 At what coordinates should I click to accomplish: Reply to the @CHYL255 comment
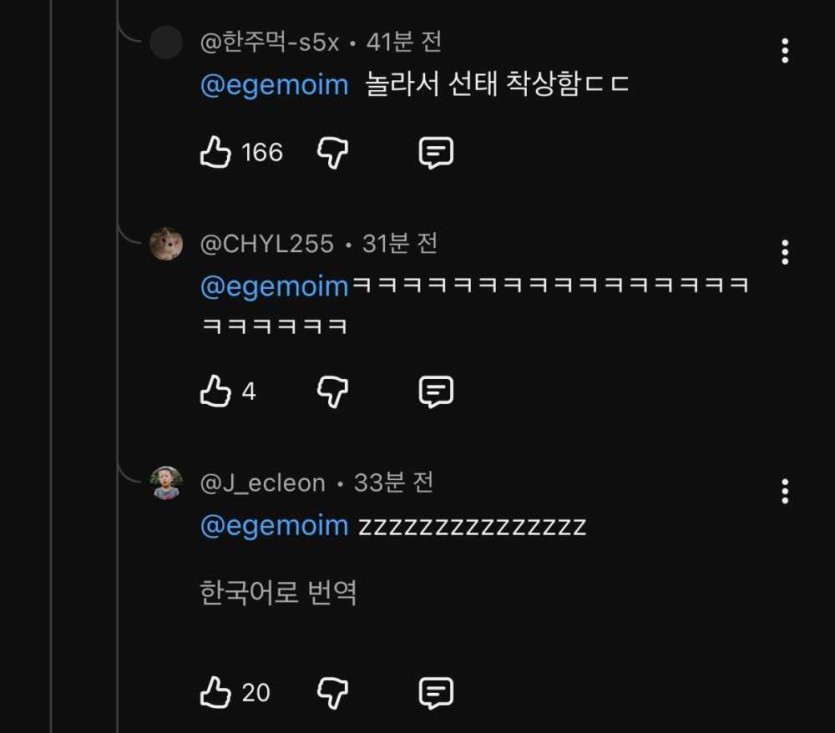point(435,391)
